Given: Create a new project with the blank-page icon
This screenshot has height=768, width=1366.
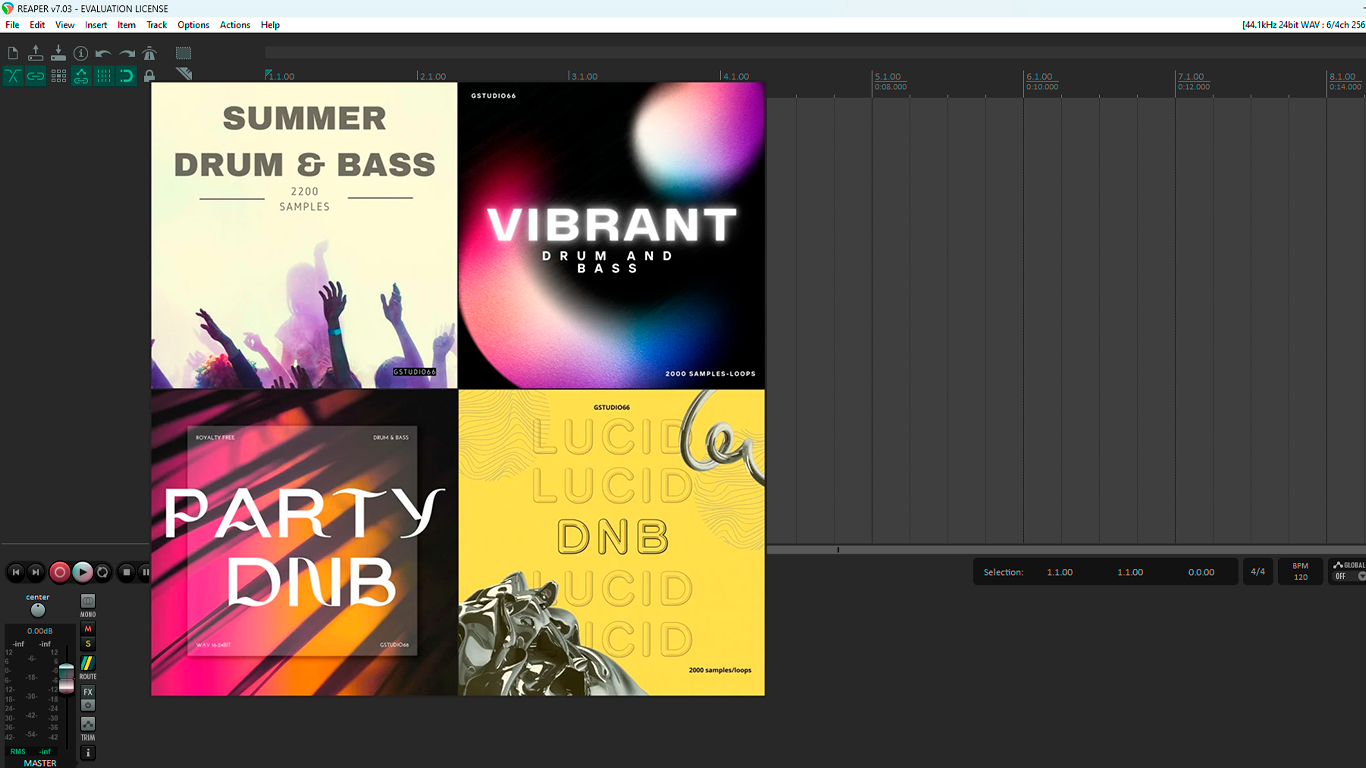Looking at the screenshot, I should pyautogui.click(x=13, y=53).
